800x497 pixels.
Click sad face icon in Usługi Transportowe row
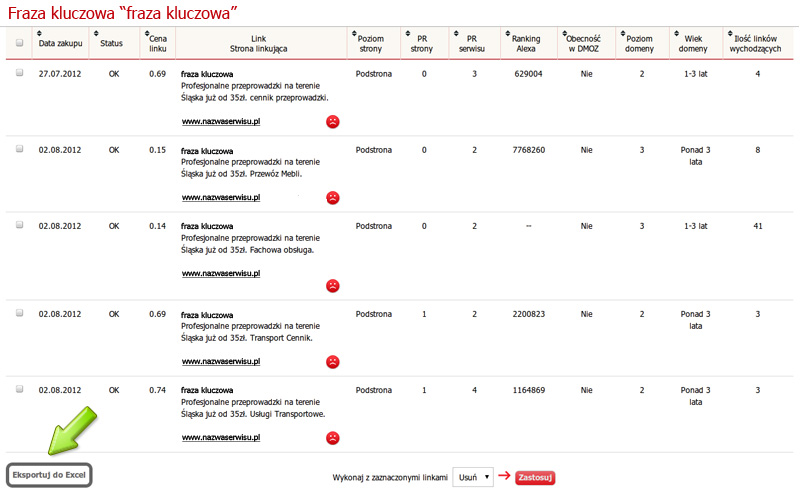[x=332, y=438]
